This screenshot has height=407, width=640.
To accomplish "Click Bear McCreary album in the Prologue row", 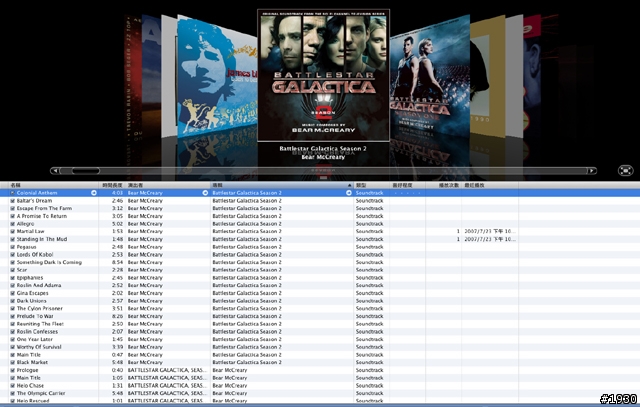I will 230,370.
